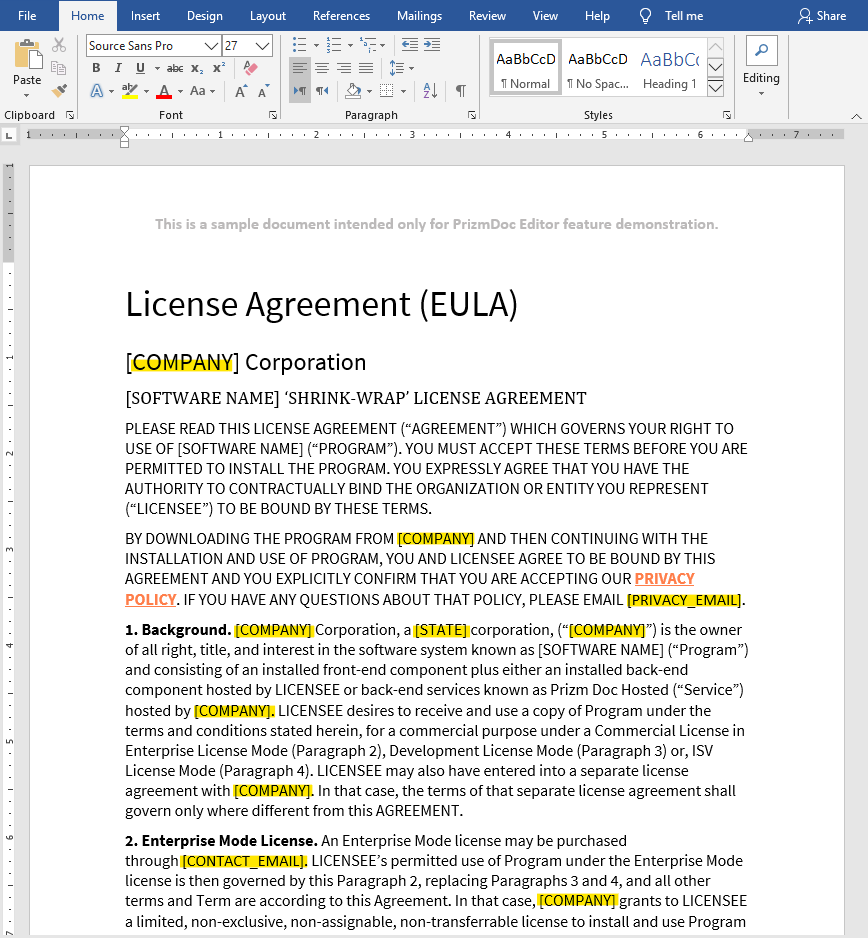
Task: Click the Cut scissors icon
Action: click(59, 45)
